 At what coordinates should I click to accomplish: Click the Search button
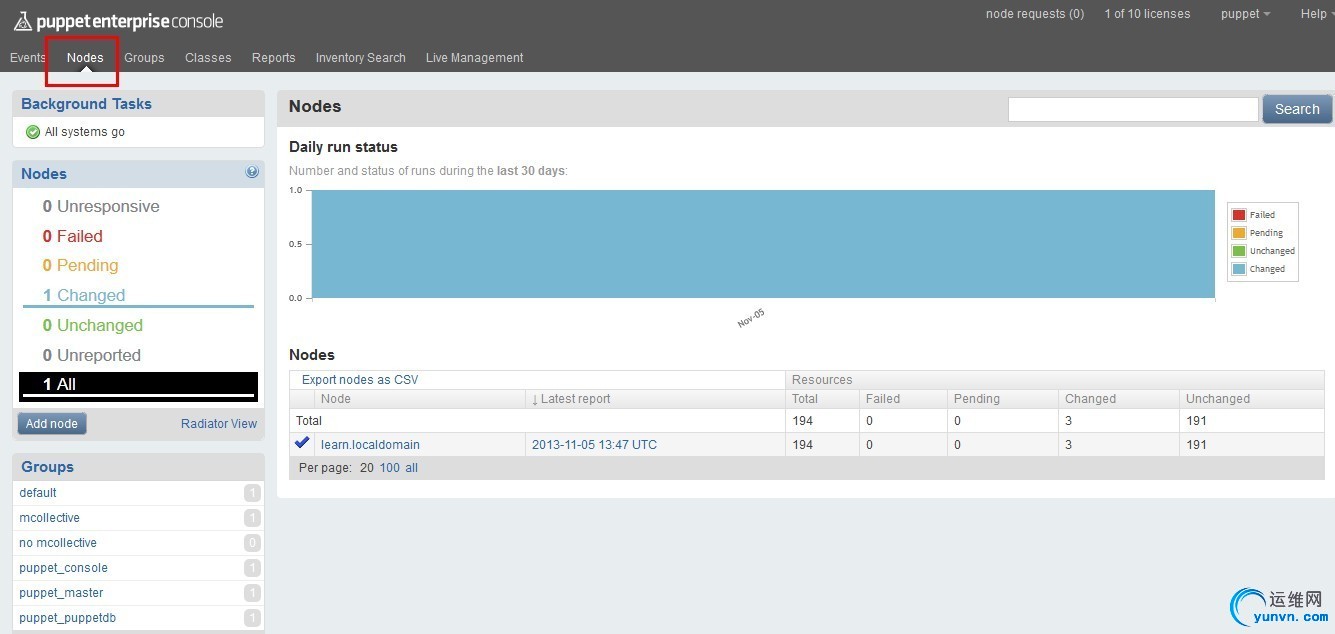click(1297, 109)
